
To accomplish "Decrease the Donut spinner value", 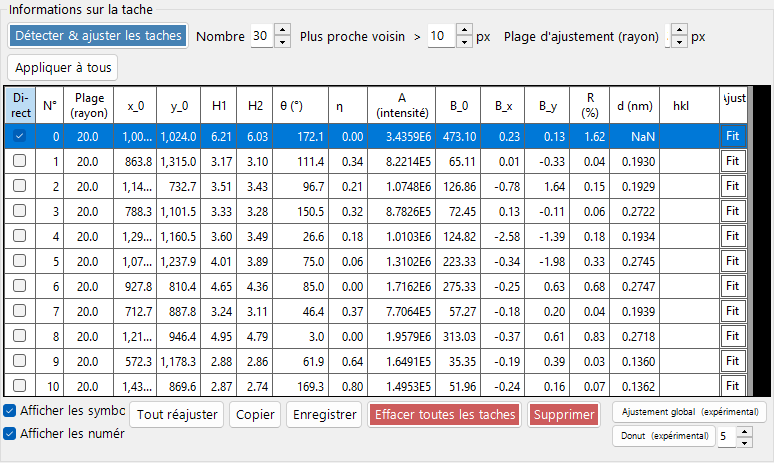I will click(744, 442).
